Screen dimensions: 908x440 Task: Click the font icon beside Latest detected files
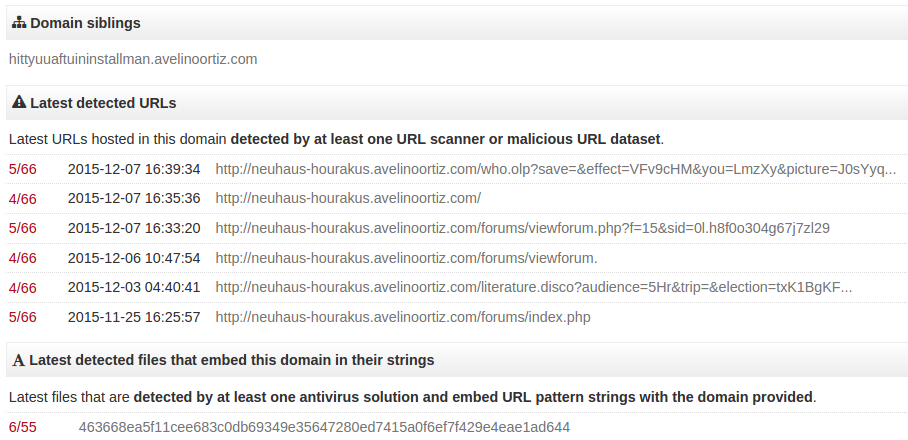18,359
